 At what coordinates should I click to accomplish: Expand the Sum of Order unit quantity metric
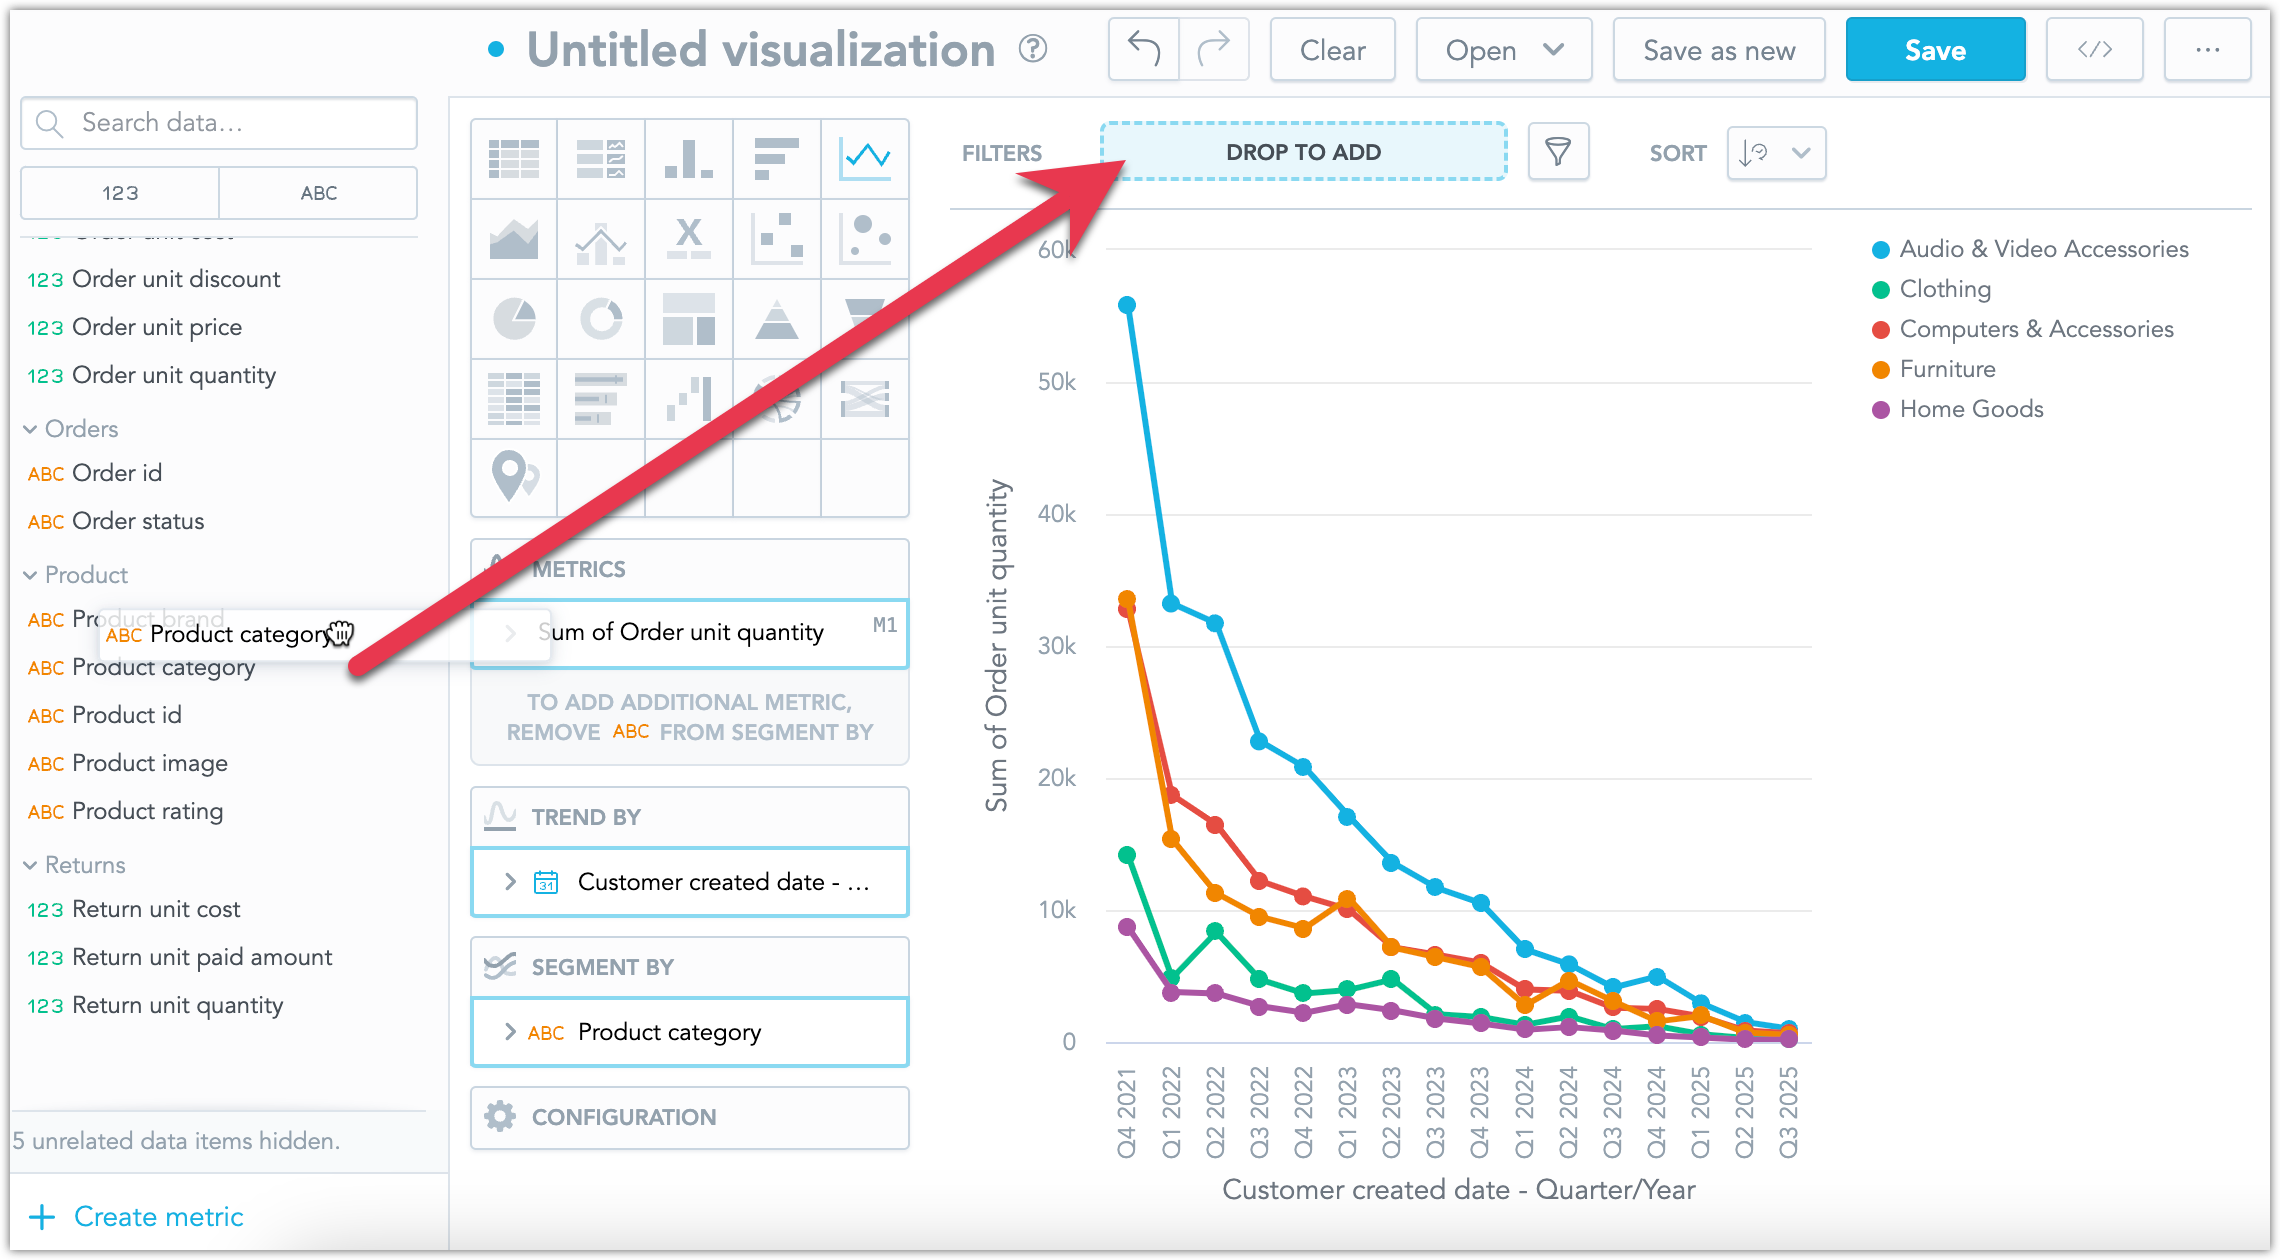pyautogui.click(x=511, y=632)
